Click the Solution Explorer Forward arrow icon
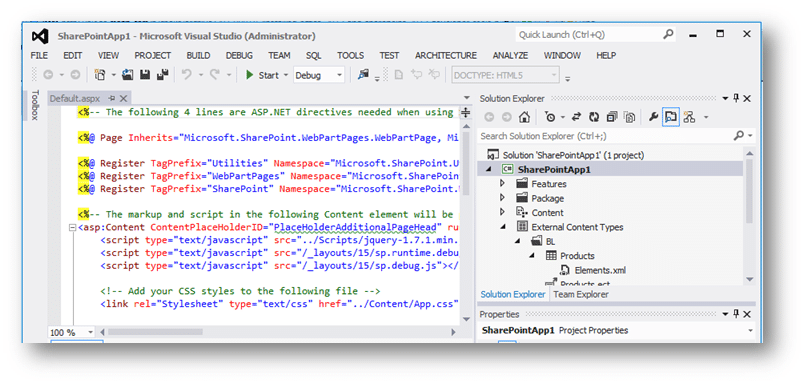 (x=506, y=118)
